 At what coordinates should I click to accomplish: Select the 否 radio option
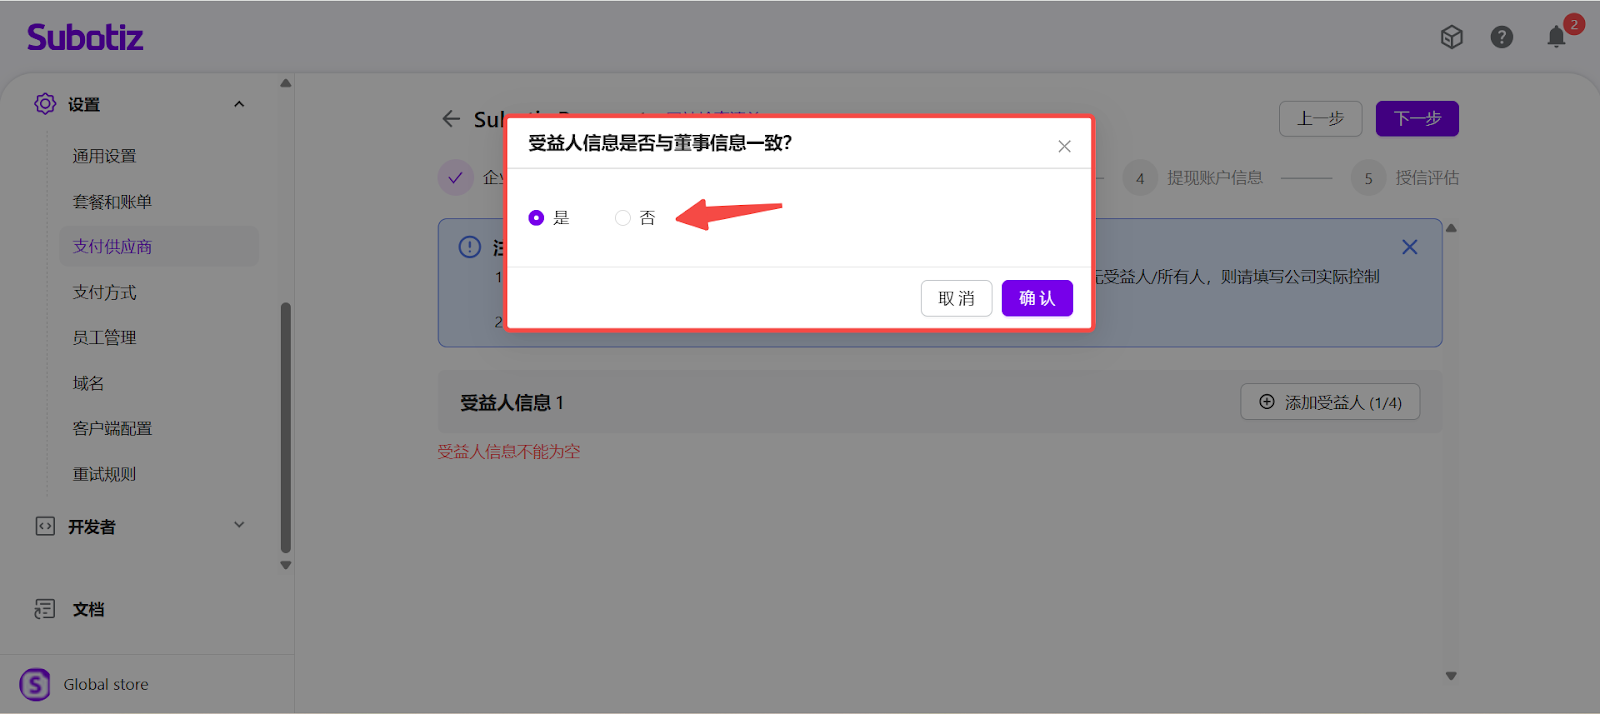tap(623, 218)
